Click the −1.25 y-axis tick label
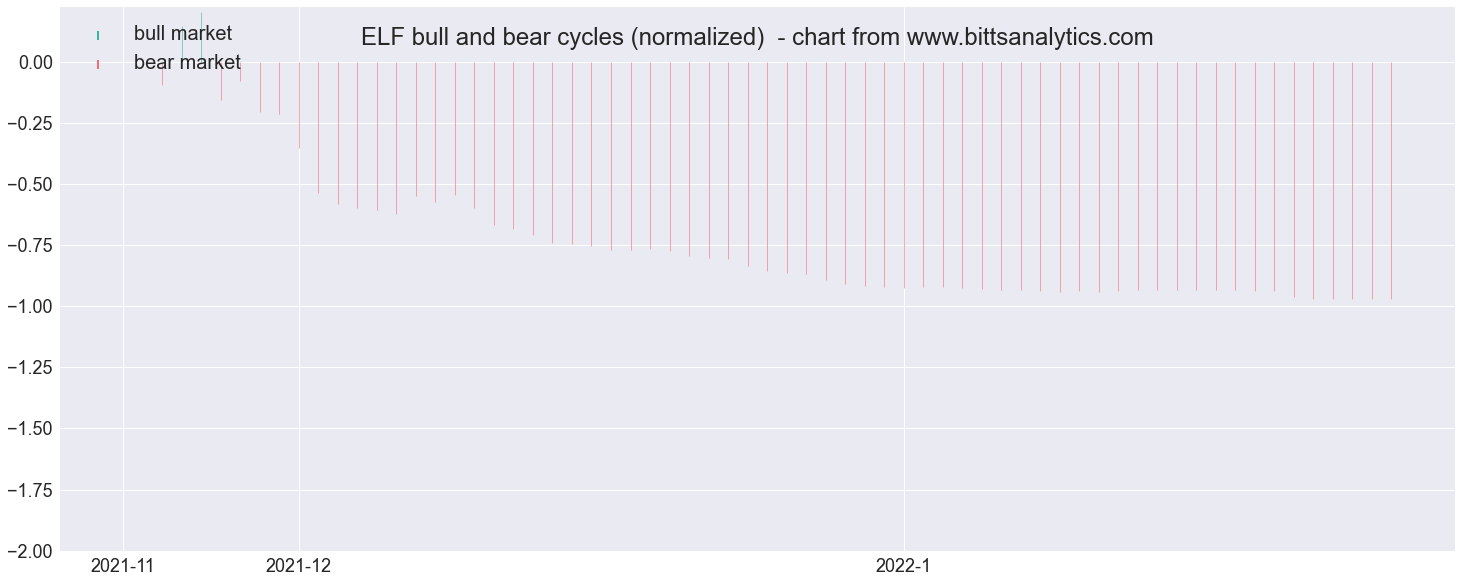 point(29,368)
